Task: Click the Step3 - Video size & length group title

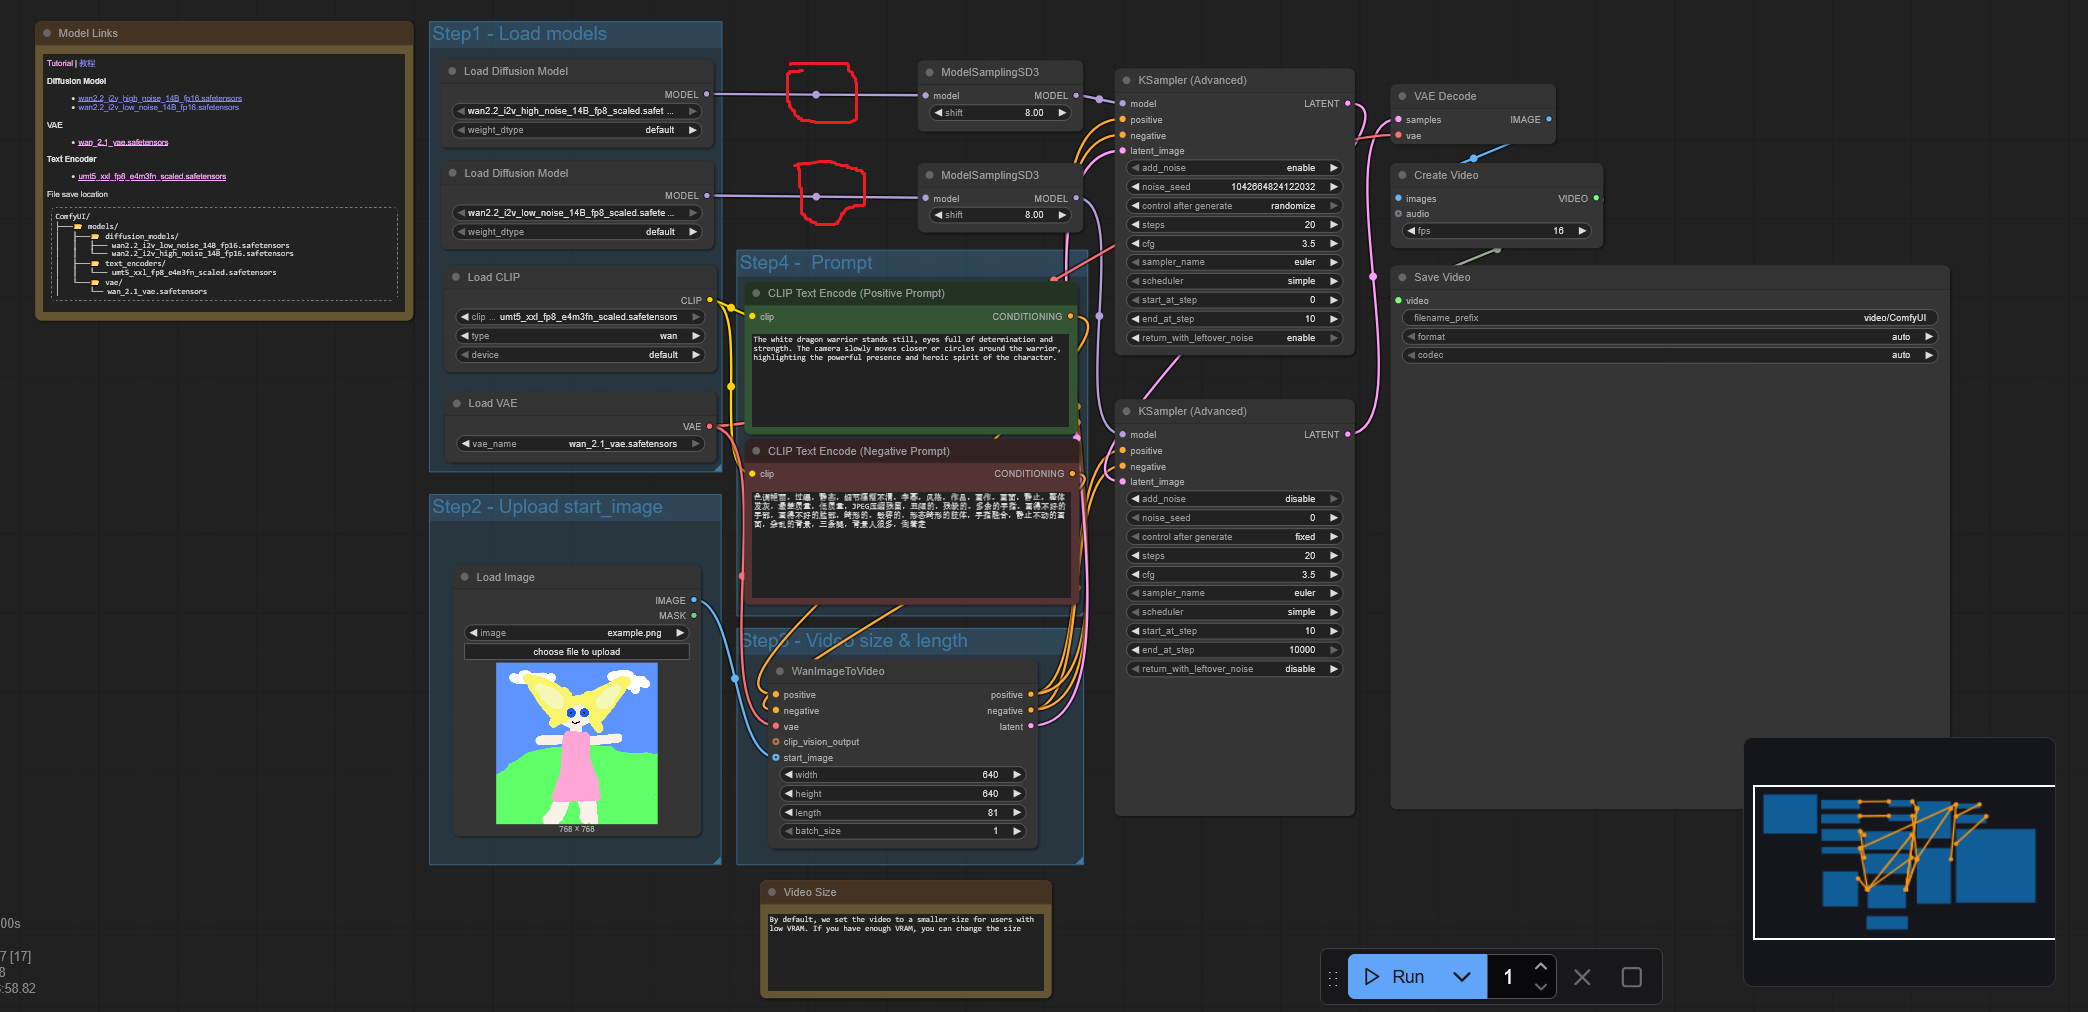Action: coord(854,641)
